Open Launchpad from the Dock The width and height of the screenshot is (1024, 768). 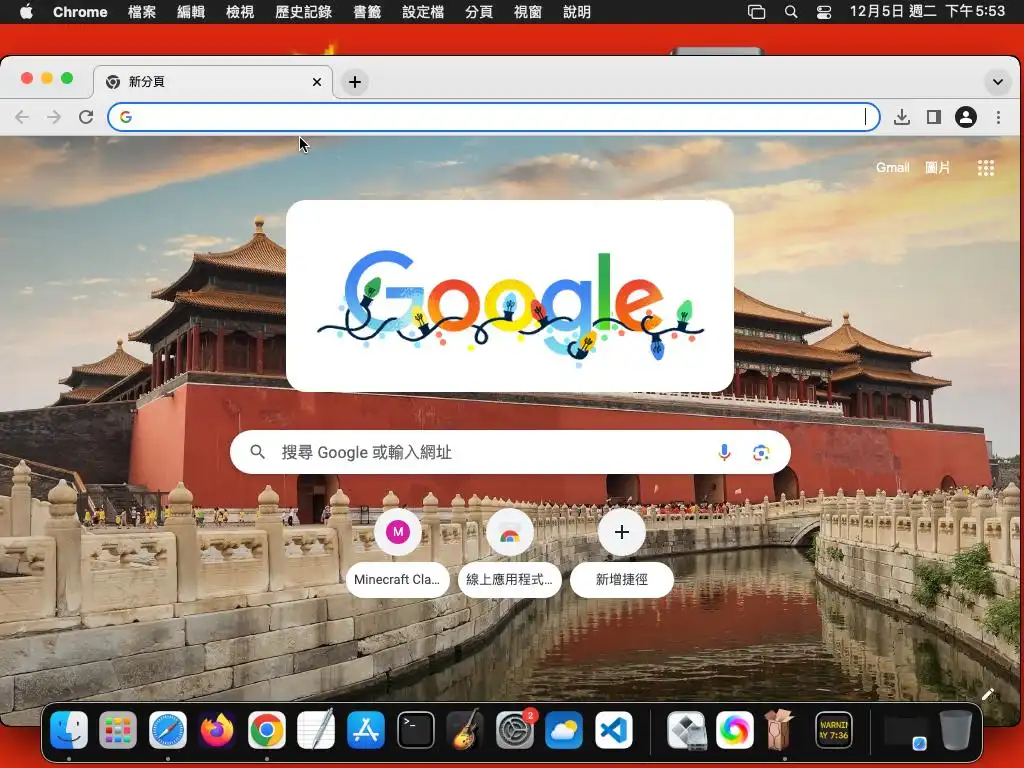tap(118, 729)
